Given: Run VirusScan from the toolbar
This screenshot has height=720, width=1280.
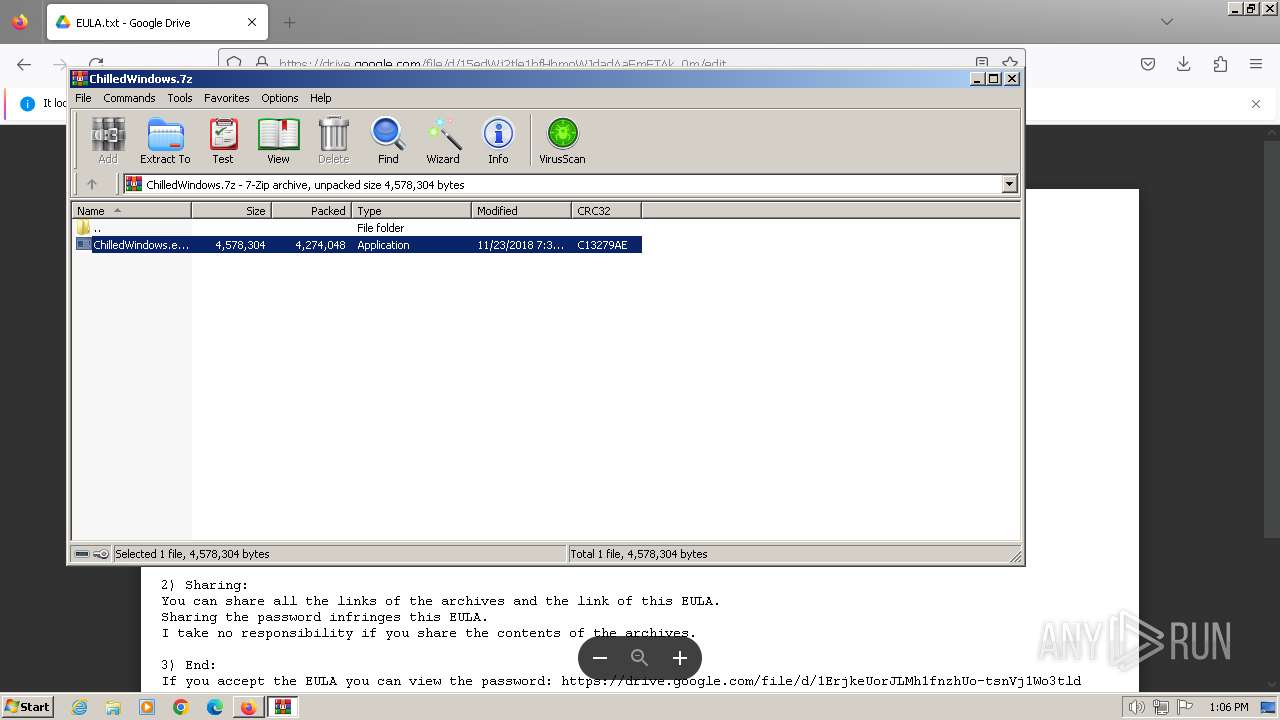Looking at the screenshot, I should pos(562,140).
